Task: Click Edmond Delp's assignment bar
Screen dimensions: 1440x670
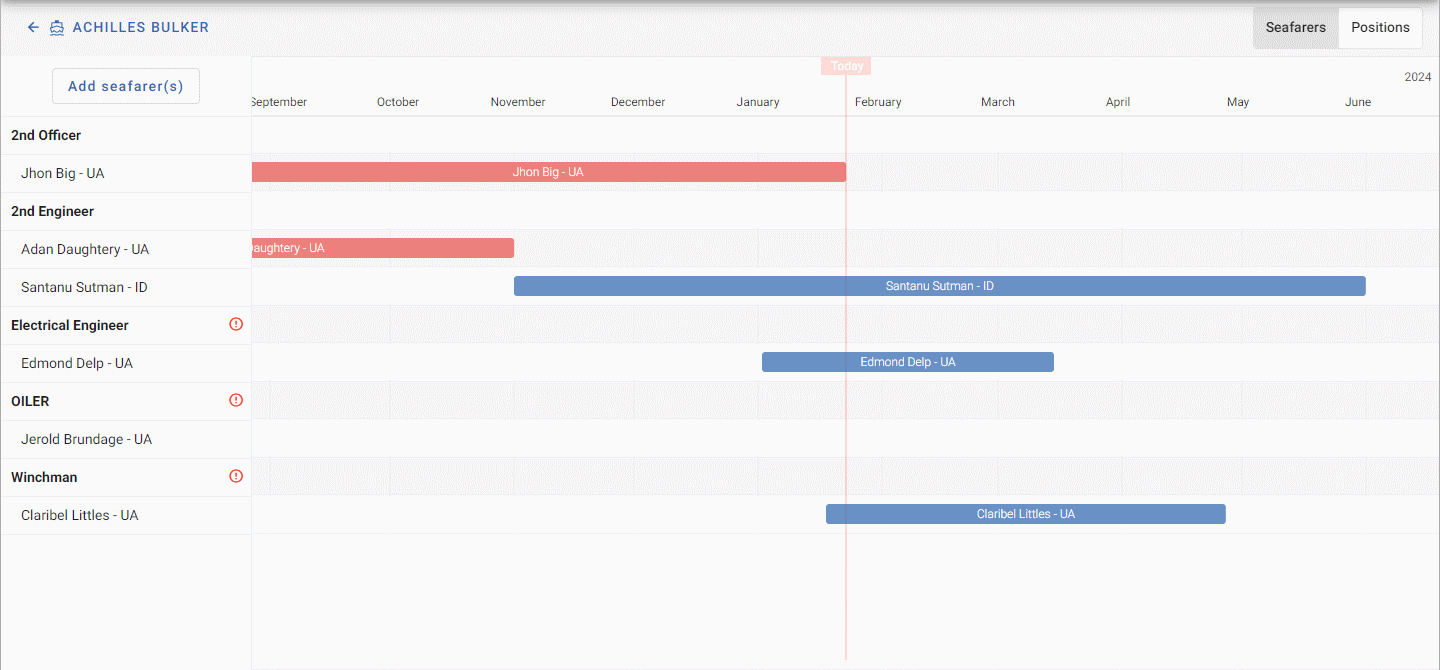Action: coord(907,361)
